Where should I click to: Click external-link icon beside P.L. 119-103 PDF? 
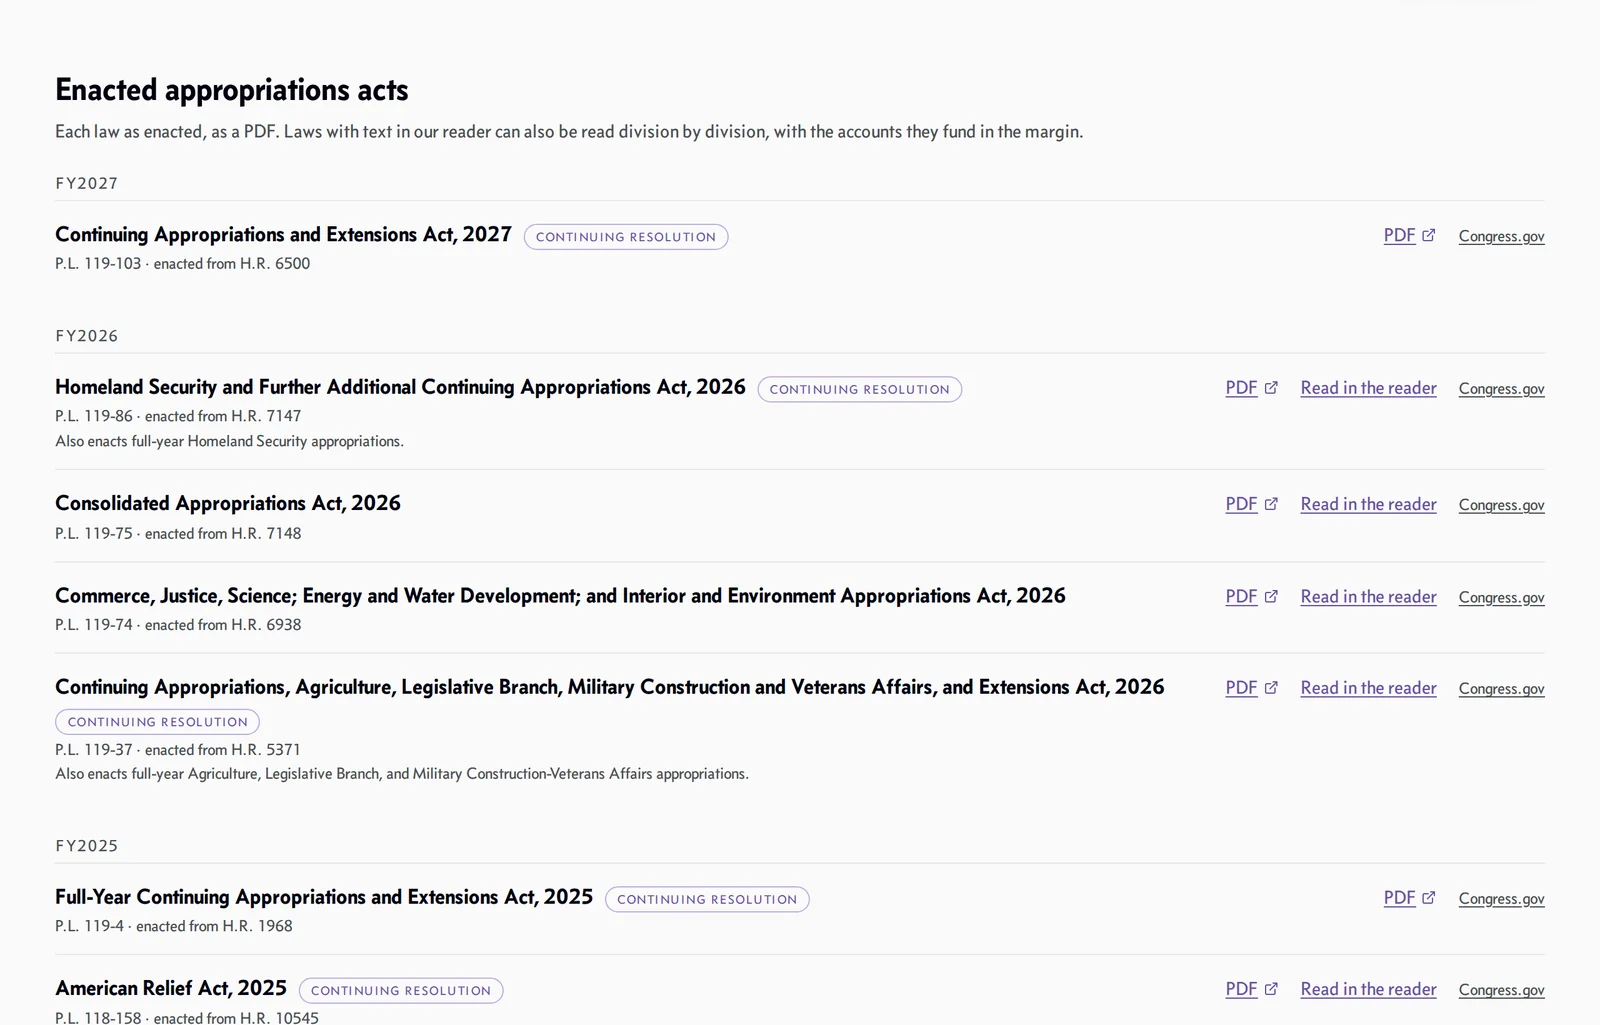[x=1429, y=236]
